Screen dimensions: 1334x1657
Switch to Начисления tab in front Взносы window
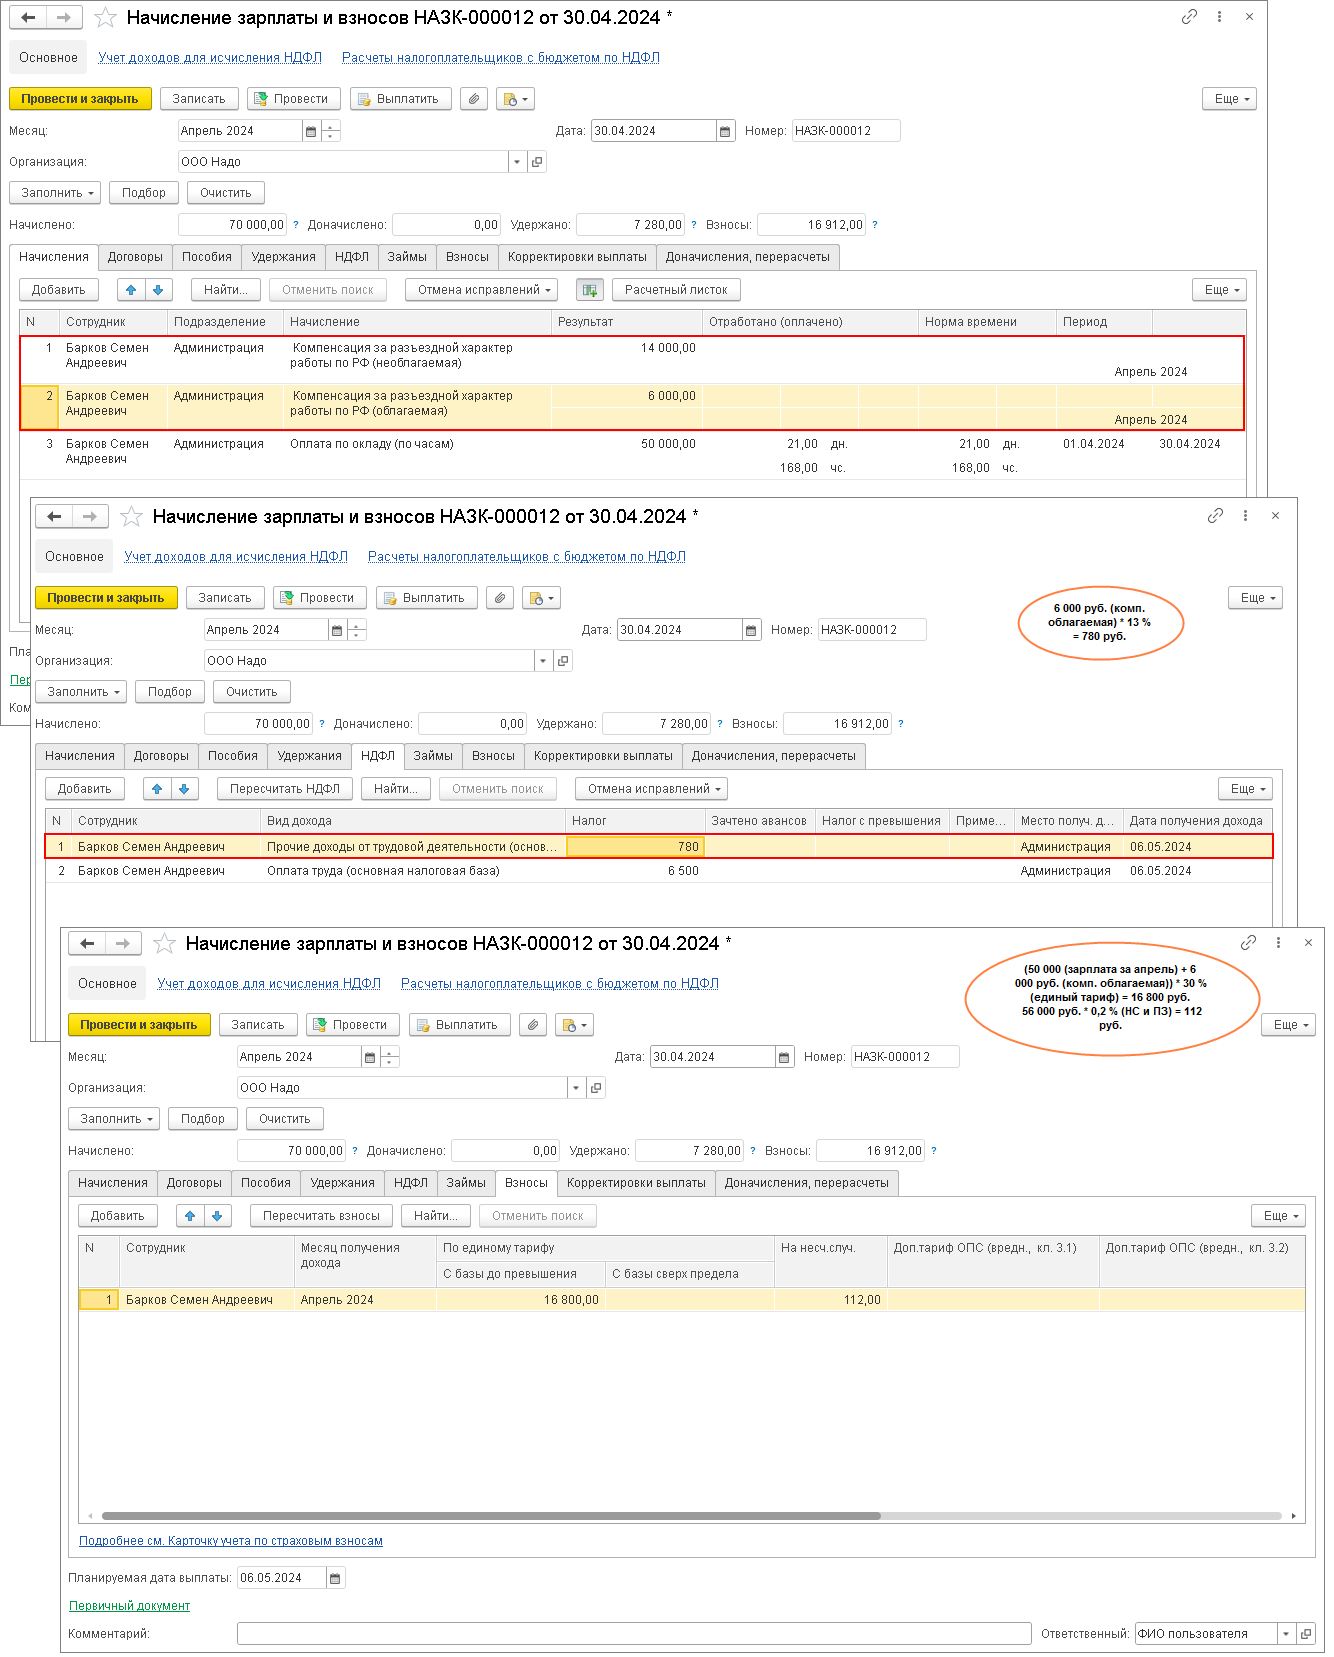113,1183
